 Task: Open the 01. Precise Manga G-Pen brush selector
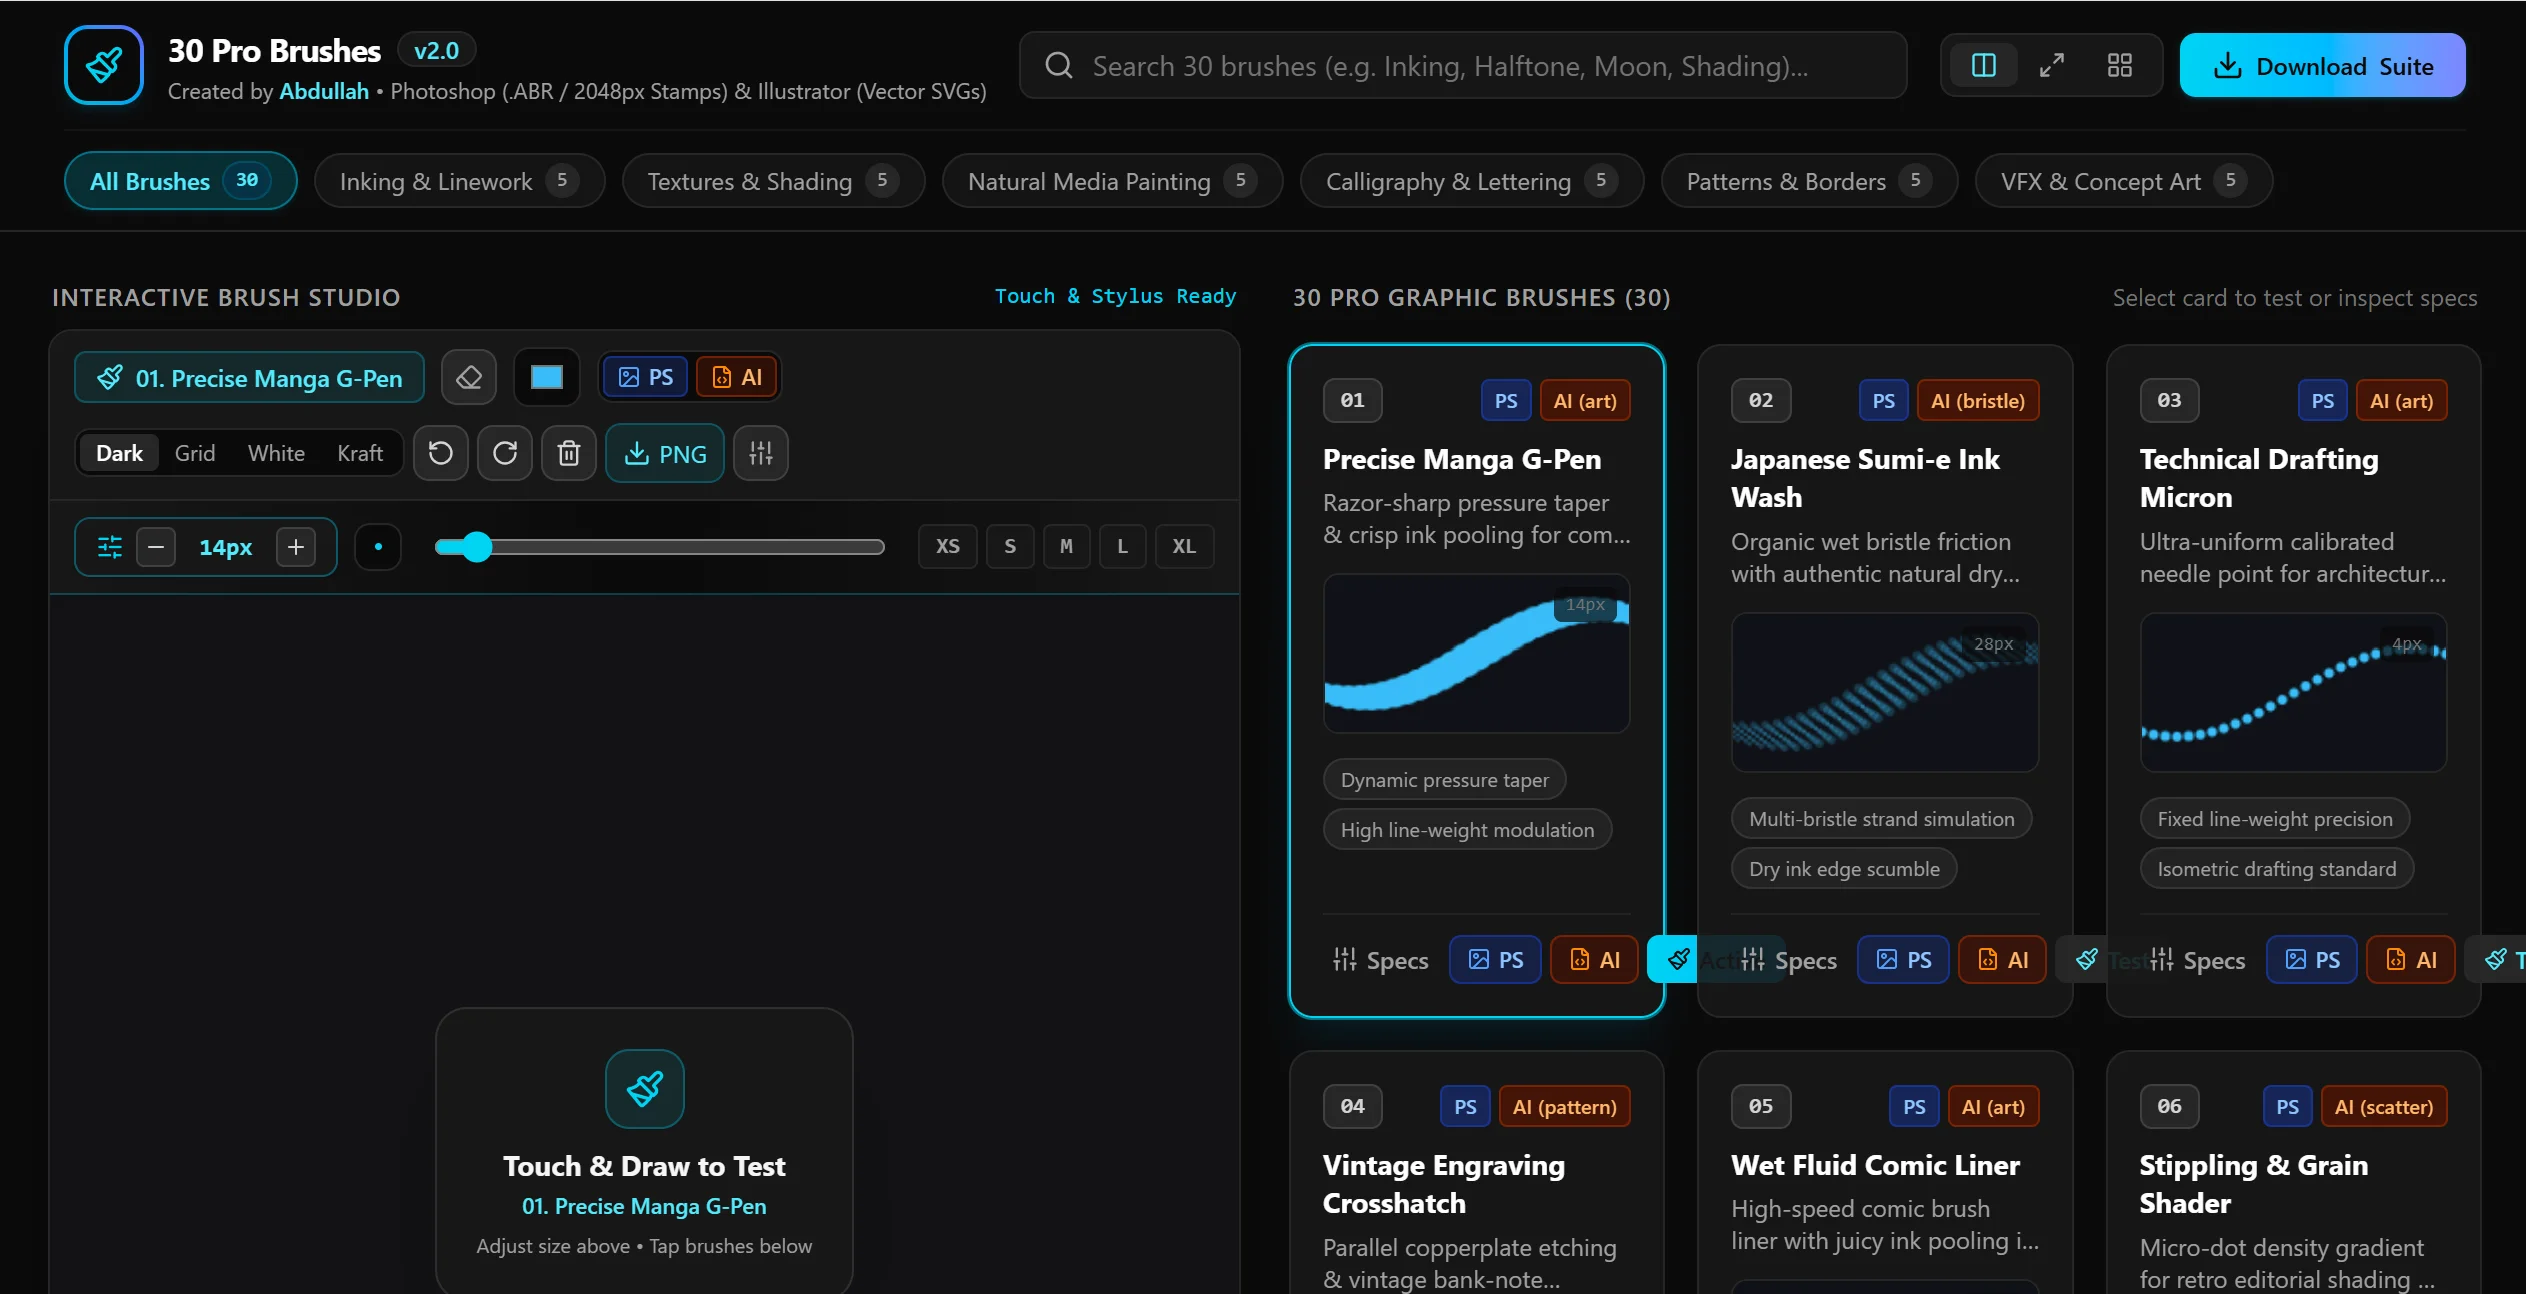pos(249,377)
